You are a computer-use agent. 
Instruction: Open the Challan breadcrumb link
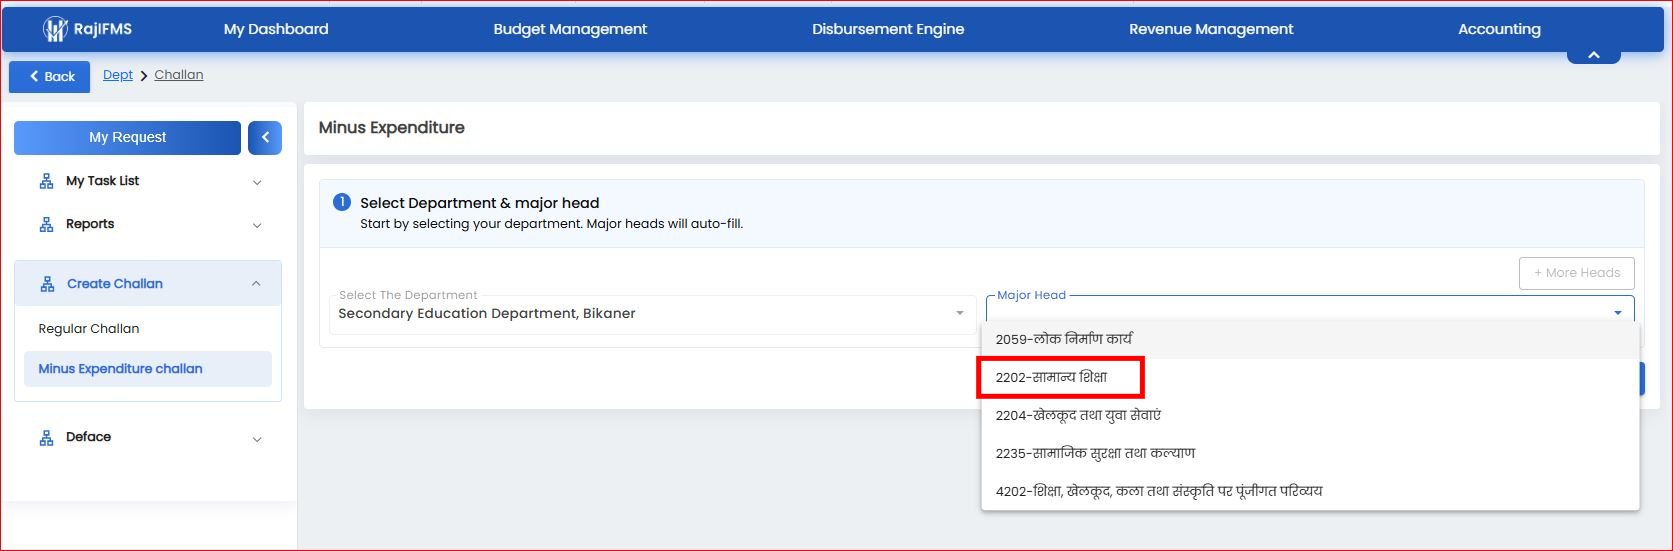coord(179,75)
